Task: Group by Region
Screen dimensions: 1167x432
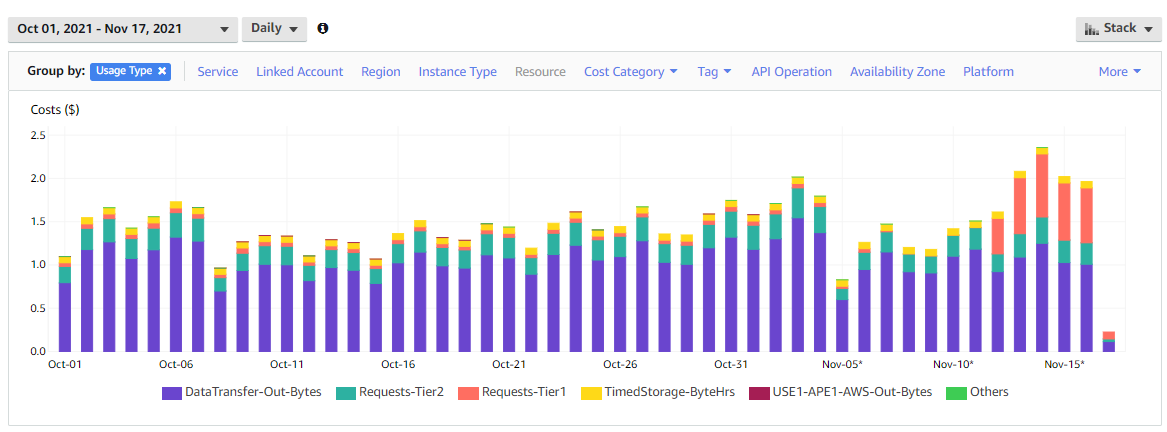Action: pos(380,72)
